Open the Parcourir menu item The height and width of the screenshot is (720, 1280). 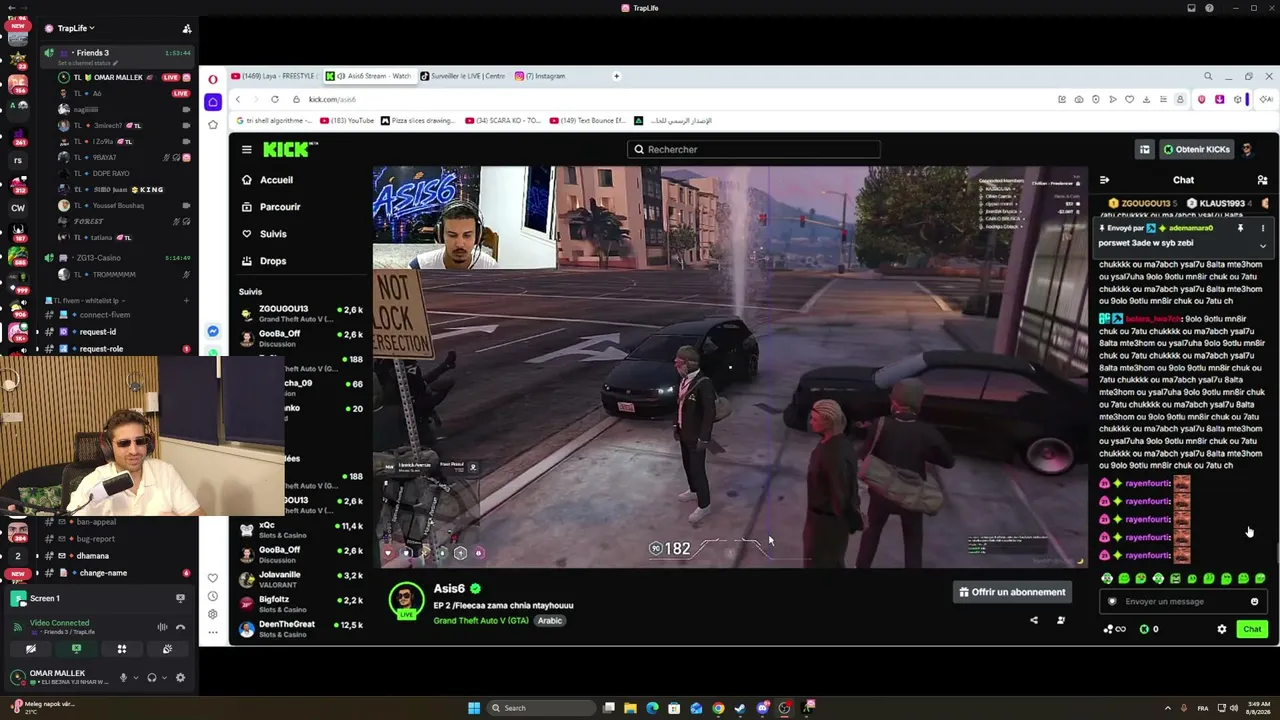280,207
